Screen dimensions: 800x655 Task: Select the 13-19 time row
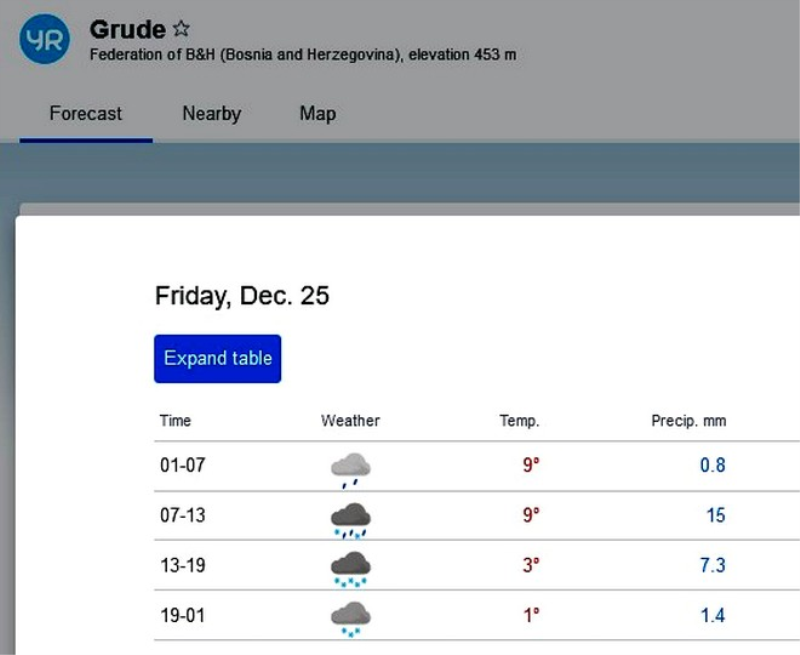coord(182,565)
